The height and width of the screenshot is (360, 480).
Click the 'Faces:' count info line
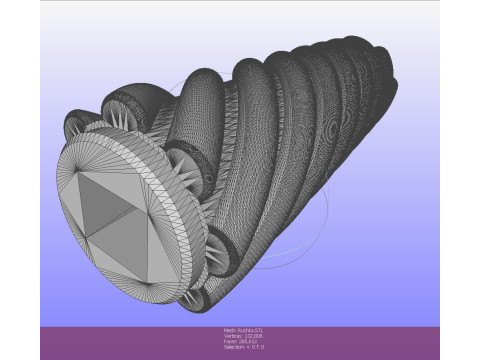(x=240, y=342)
